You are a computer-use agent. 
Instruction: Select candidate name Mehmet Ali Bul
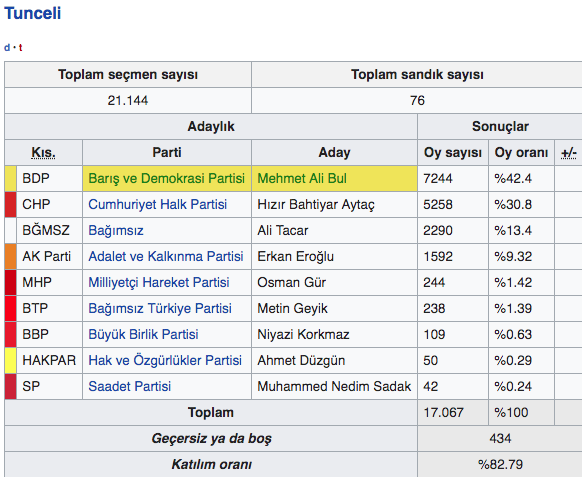[302, 179]
